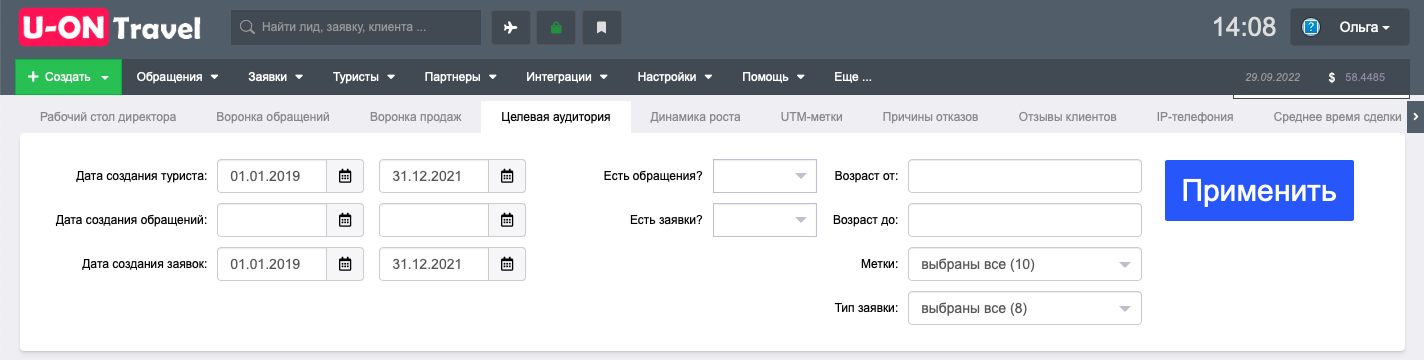
Task: Open the Настройки menu
Action: click(674, 76)
